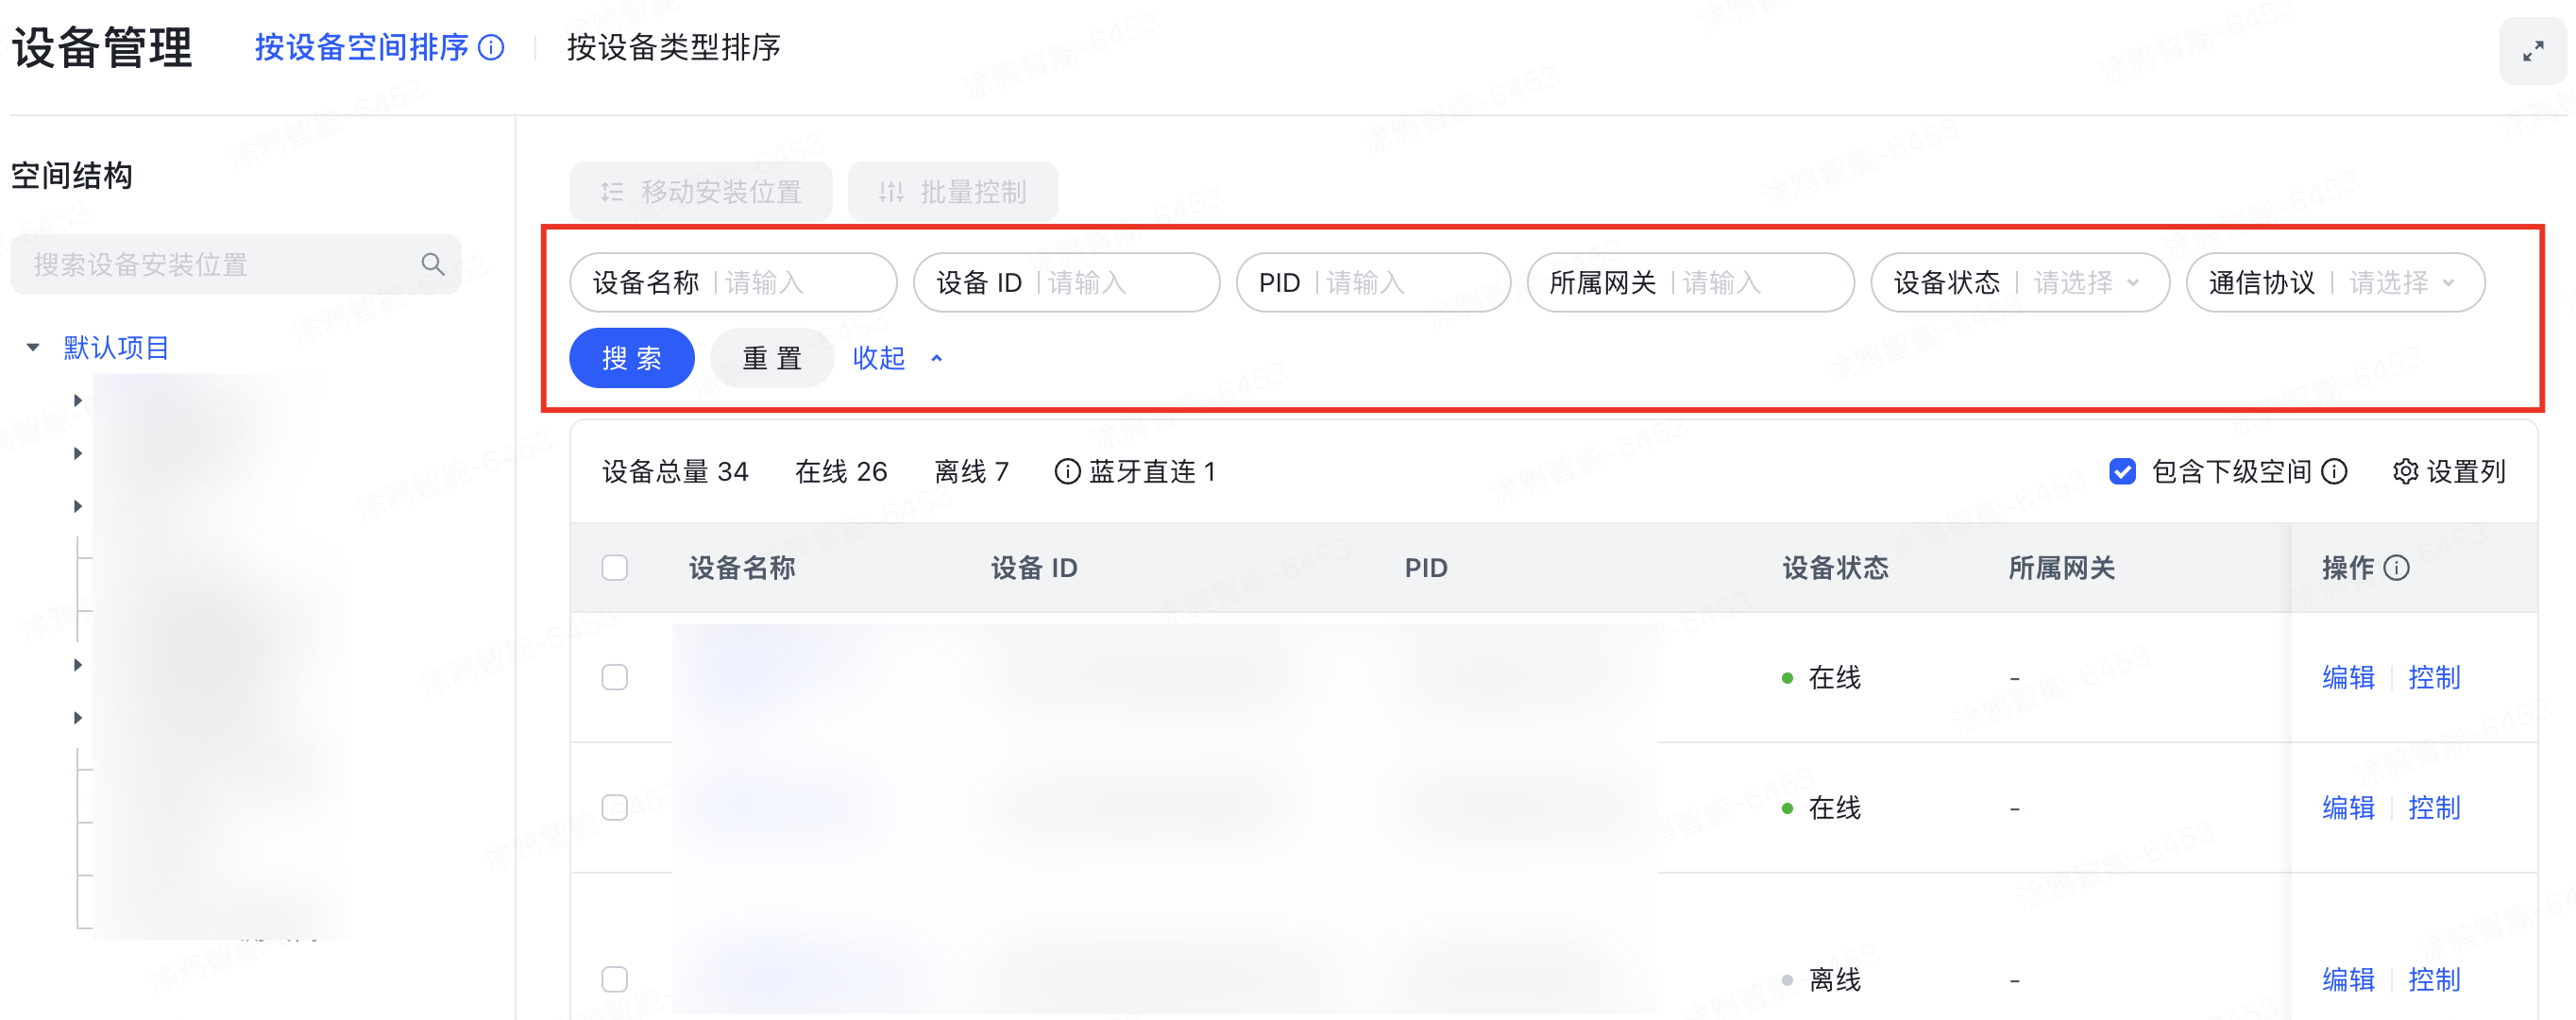2576x1020 pixels.
Task: Click the 收起 collapse arrow icon
Action: click(x=936, y=358)
